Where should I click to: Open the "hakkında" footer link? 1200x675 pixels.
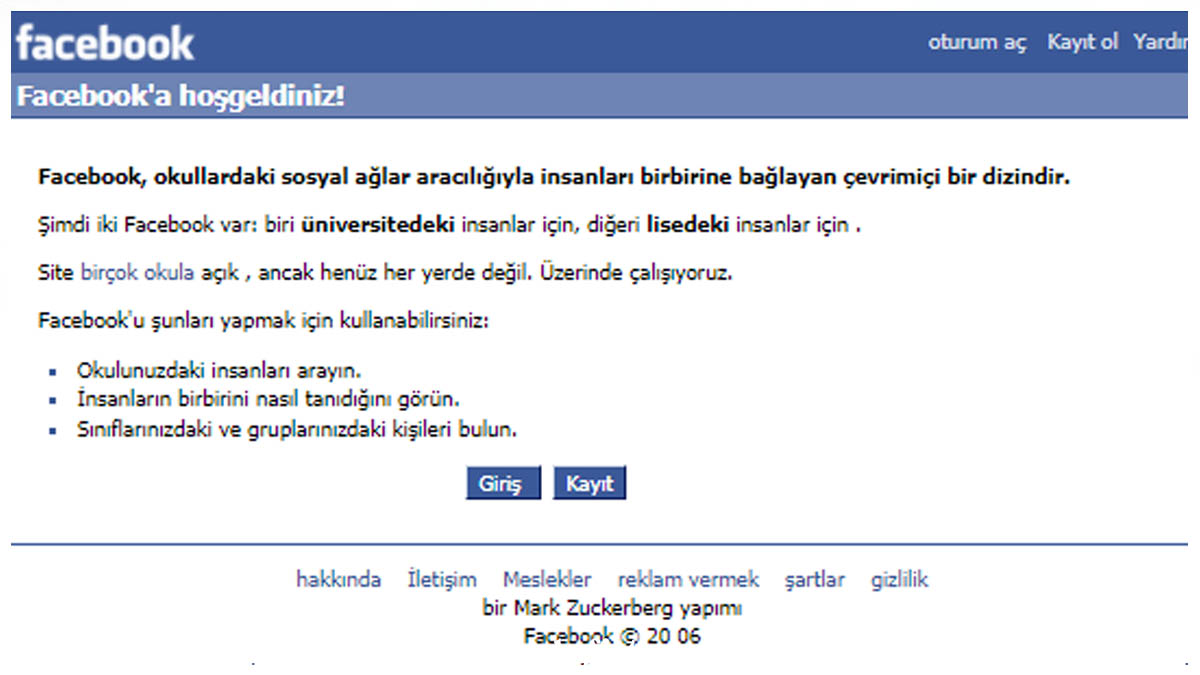click(338, 579)
